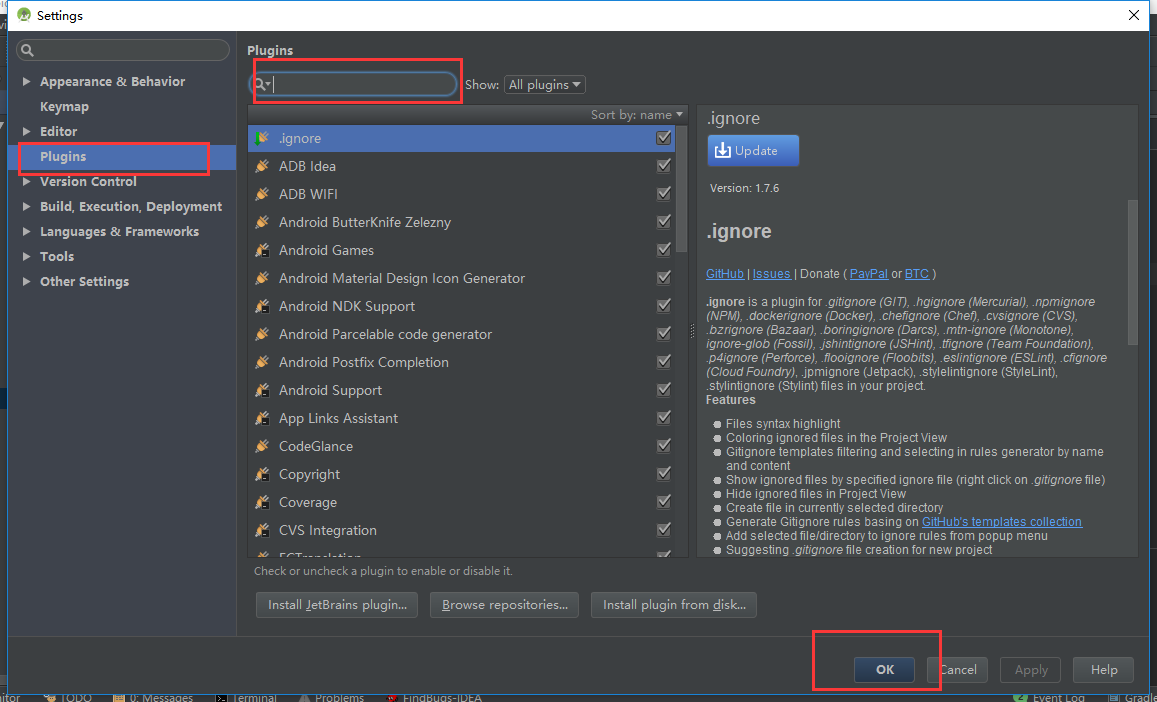Click the ADB Idea plugin icon
This screenshot has height=702, width=1157.
point(261,166)
